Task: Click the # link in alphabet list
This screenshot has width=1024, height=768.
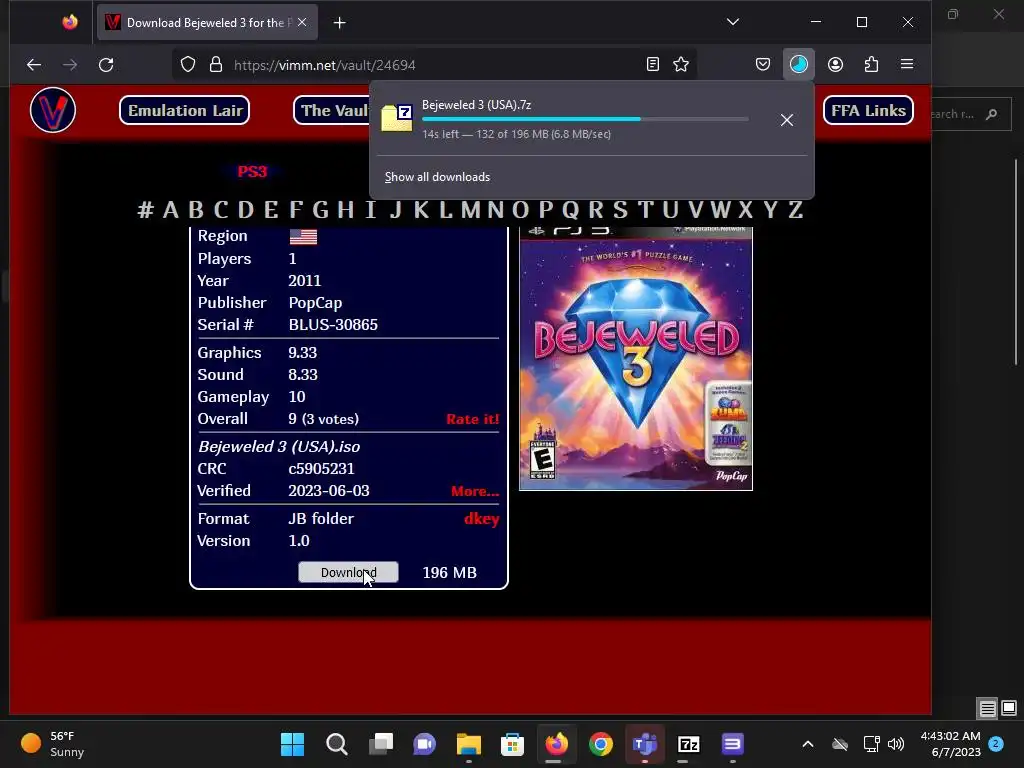Action: (x=145, y=210)
